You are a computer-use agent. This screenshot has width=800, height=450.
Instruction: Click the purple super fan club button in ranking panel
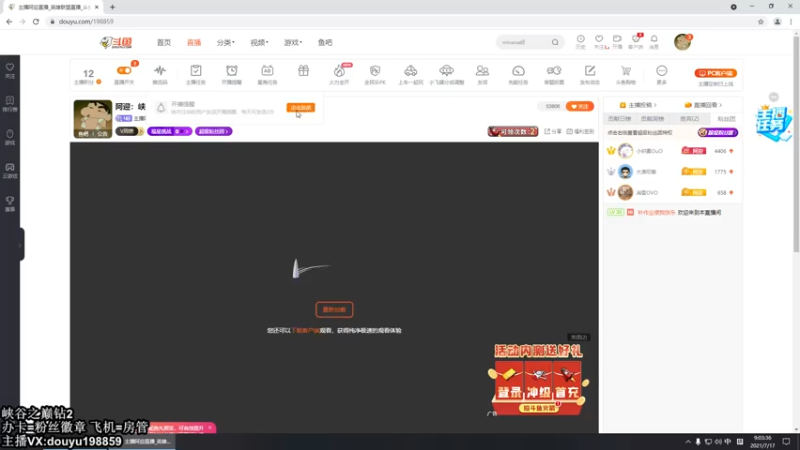point(717,133)
